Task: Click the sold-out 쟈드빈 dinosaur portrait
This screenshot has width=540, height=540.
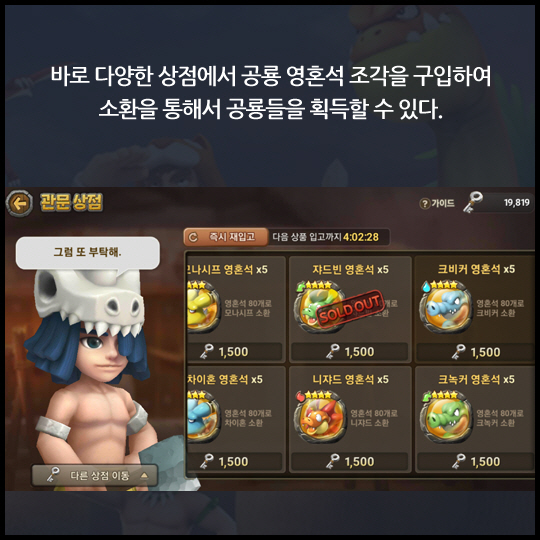Action: [x=320, y=309]
